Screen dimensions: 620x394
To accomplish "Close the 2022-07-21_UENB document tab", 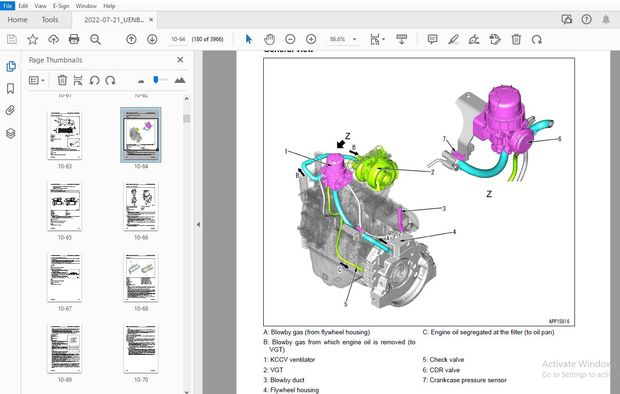I will pyautogui.click(x=151, y=19).
